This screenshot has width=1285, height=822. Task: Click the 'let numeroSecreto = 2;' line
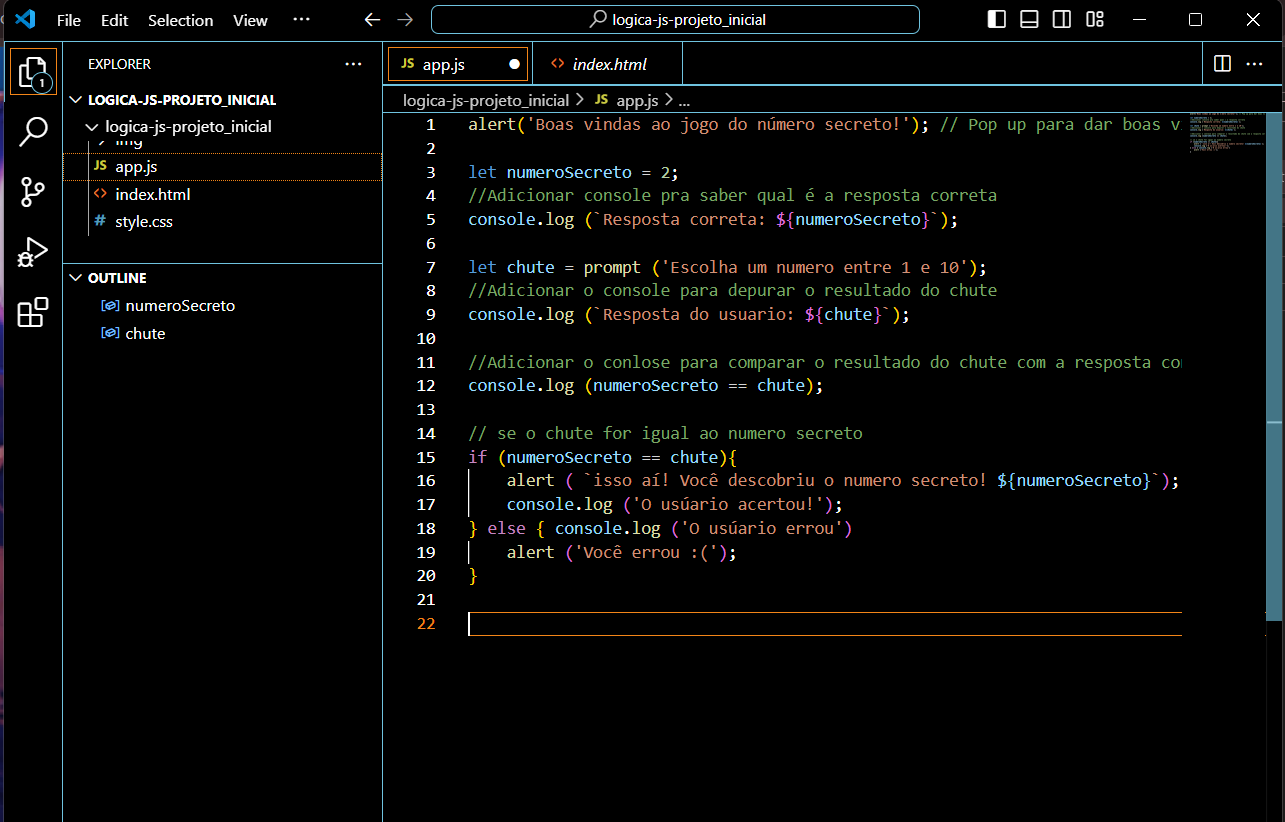[574, 172]
